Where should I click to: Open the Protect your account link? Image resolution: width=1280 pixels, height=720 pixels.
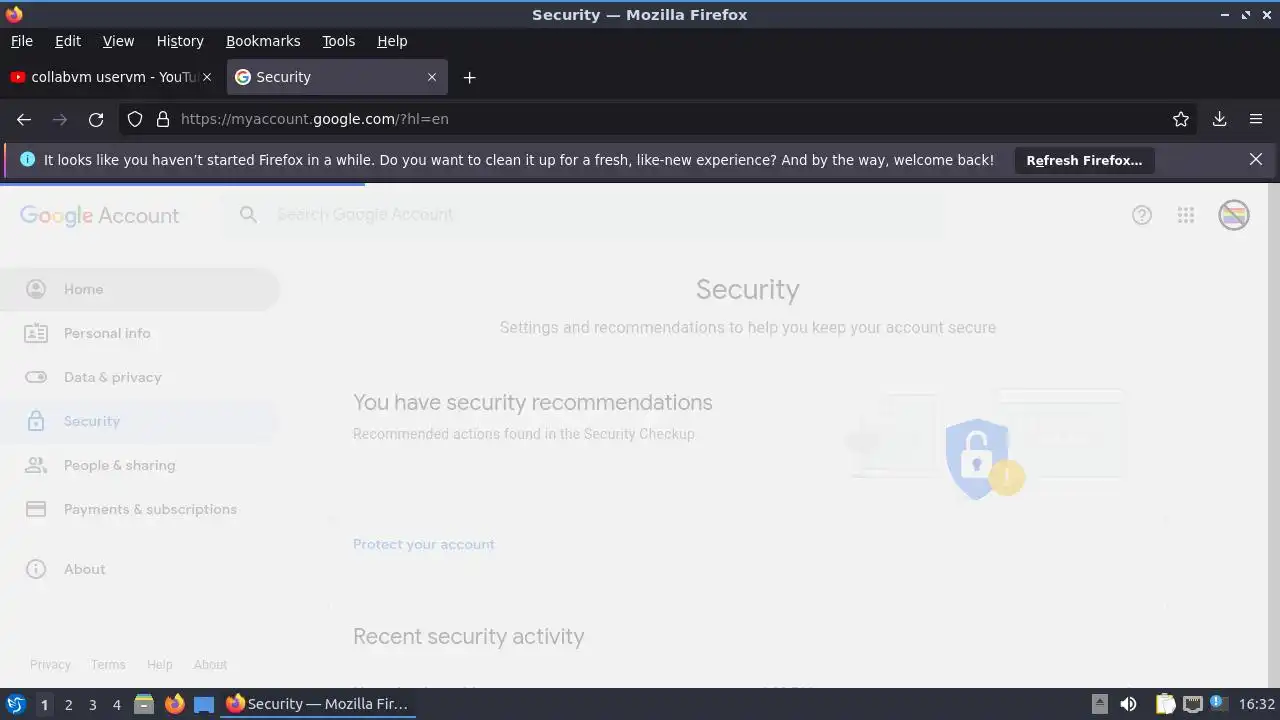pos(424,544)
